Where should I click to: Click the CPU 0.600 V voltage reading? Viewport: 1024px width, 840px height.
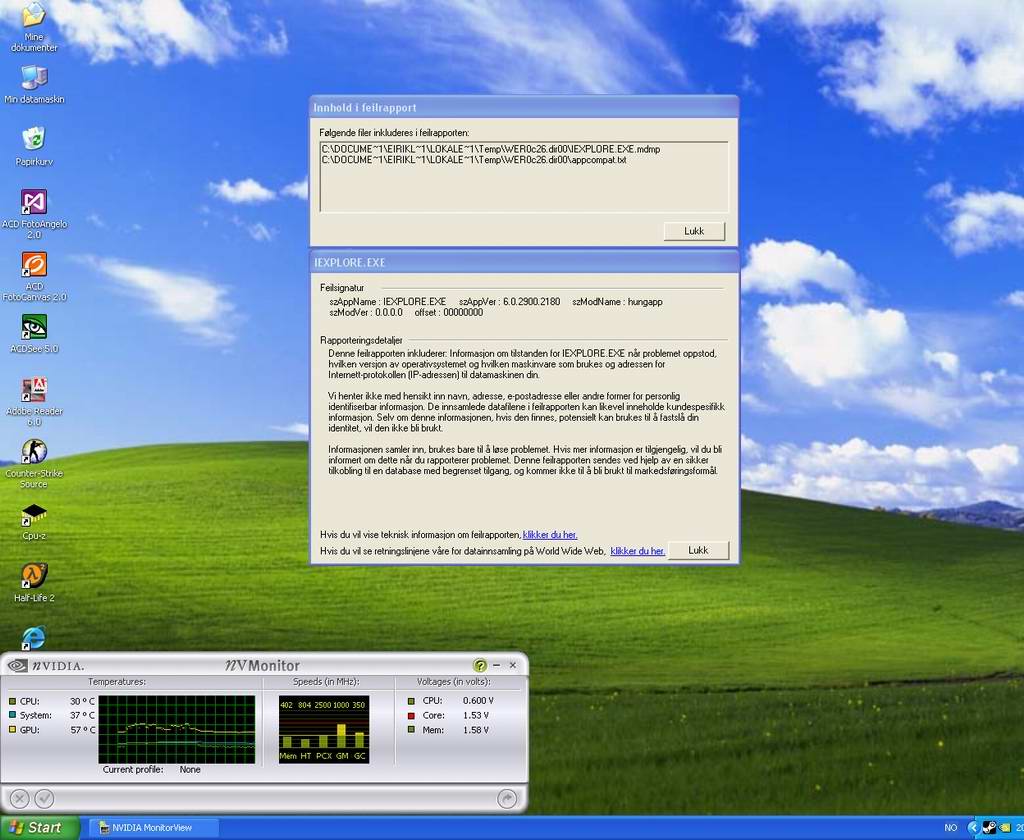tap(478, 701)
